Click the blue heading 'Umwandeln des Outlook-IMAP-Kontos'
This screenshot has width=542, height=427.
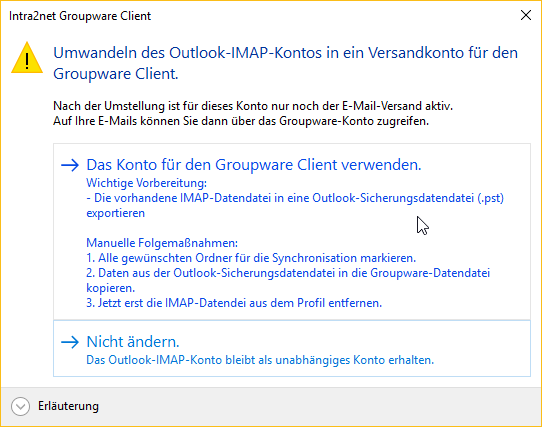[x=285, y=63]
